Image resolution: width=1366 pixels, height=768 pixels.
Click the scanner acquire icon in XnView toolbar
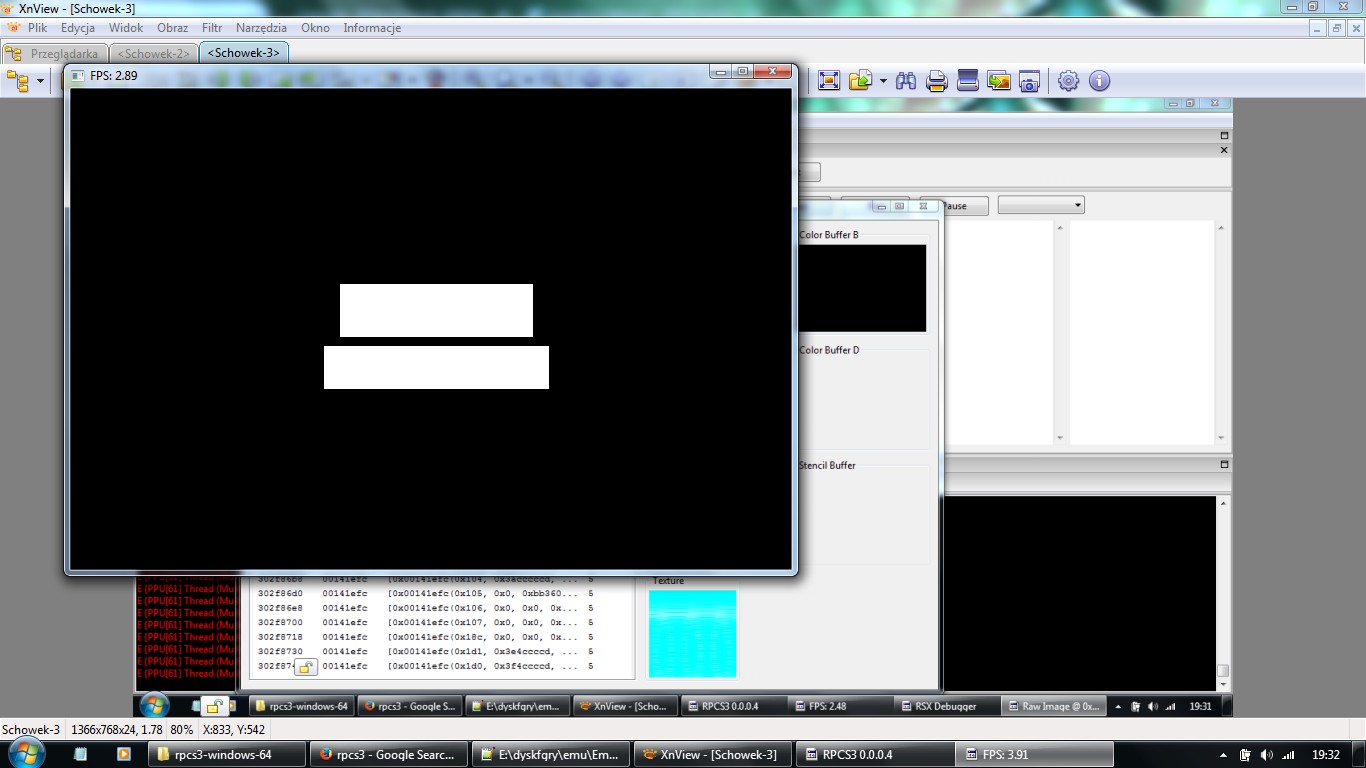pyautogui.click(x=967, y=81)
